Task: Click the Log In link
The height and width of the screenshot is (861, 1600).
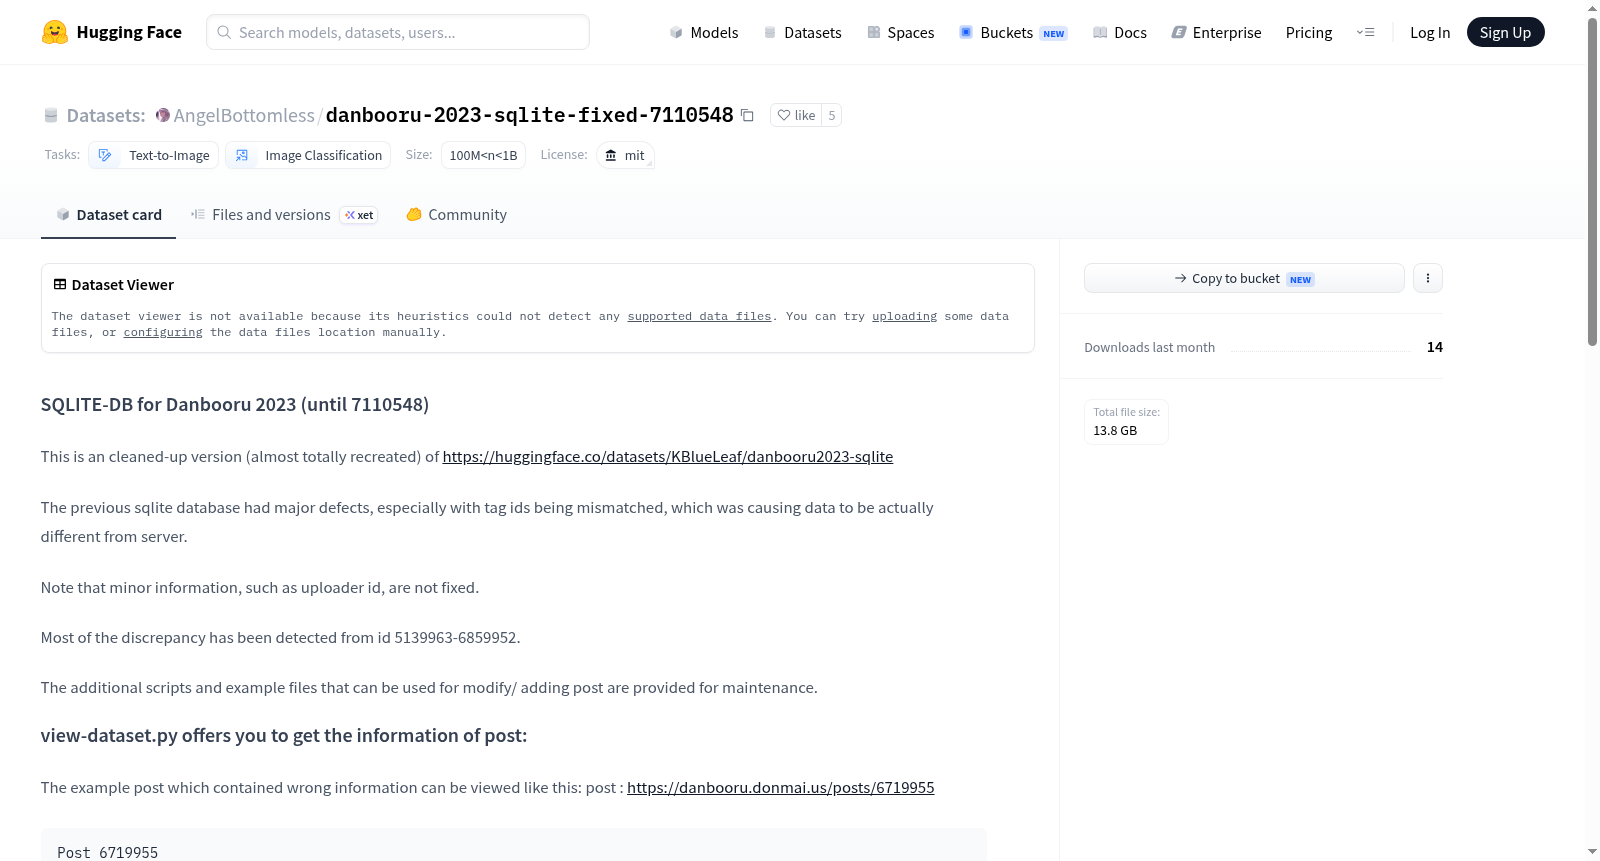Action: tap(1430, 32)
